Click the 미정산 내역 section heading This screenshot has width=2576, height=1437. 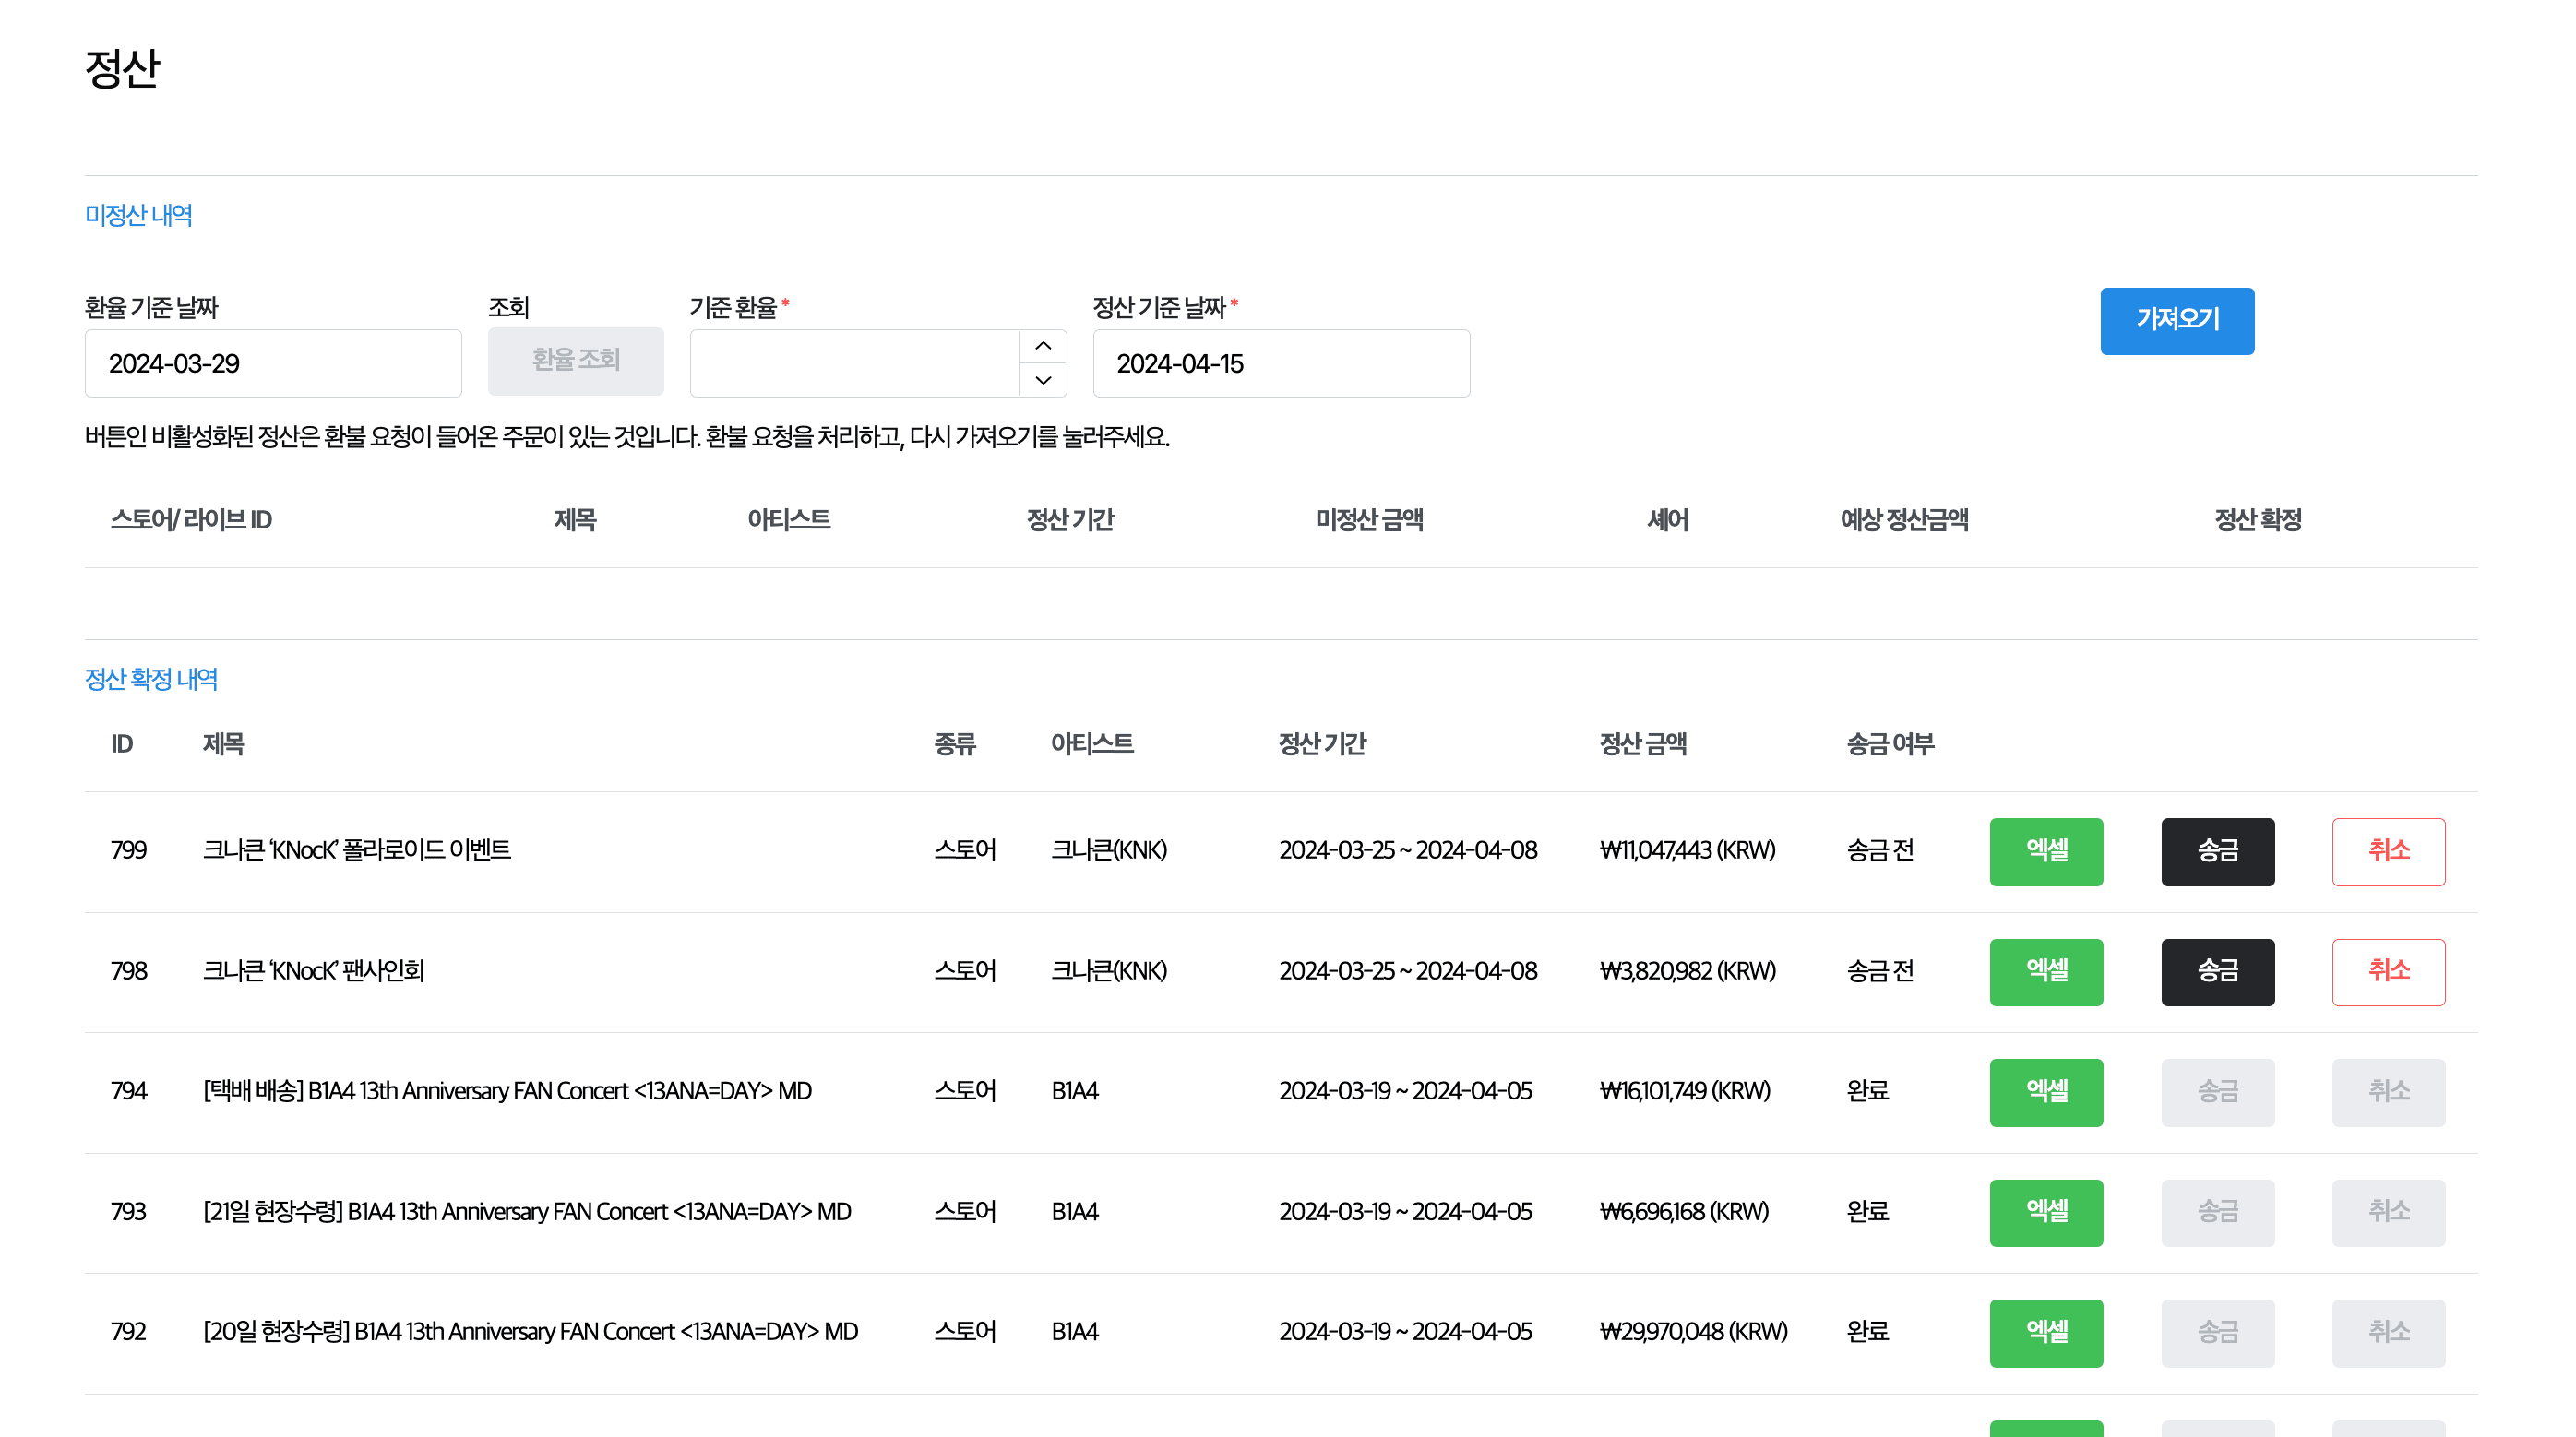[x=138, y=216]
